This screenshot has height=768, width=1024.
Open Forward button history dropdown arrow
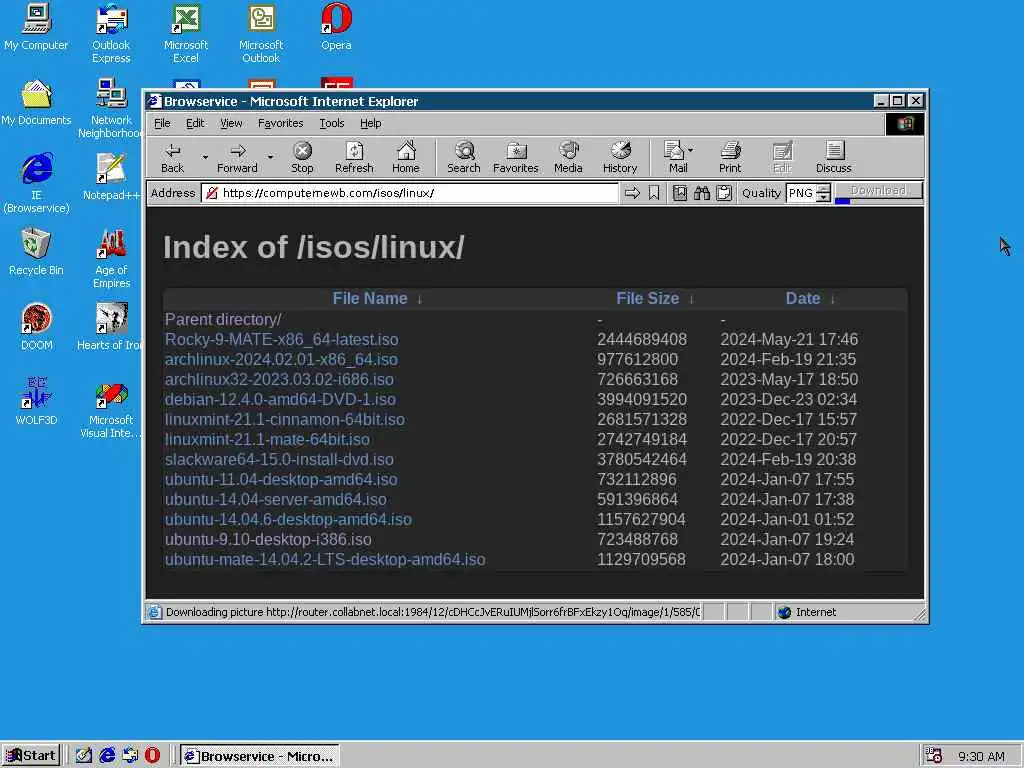coord(270,157)
